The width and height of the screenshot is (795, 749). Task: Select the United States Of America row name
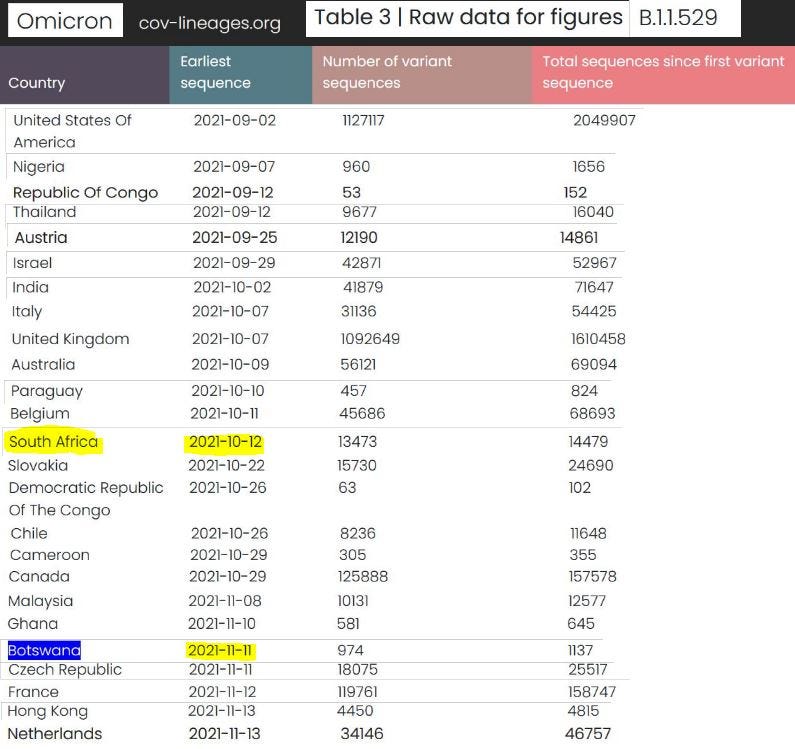coord(72,131)
